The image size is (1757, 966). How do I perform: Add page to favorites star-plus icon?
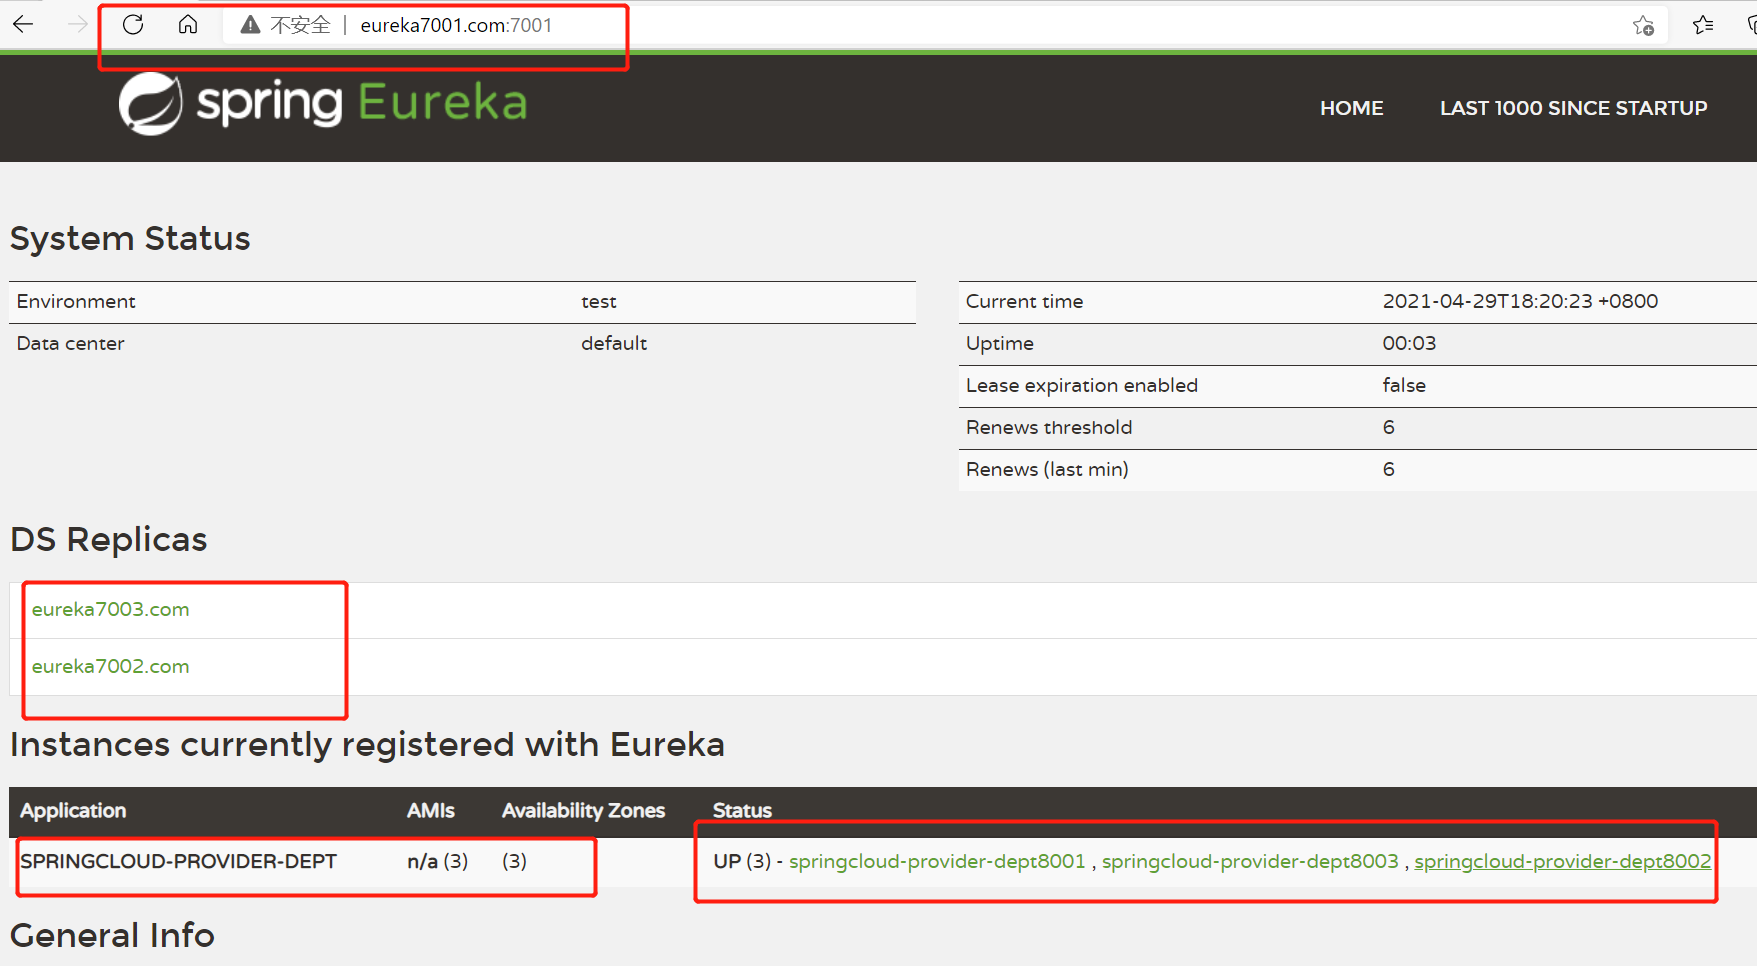(1643, 25)
